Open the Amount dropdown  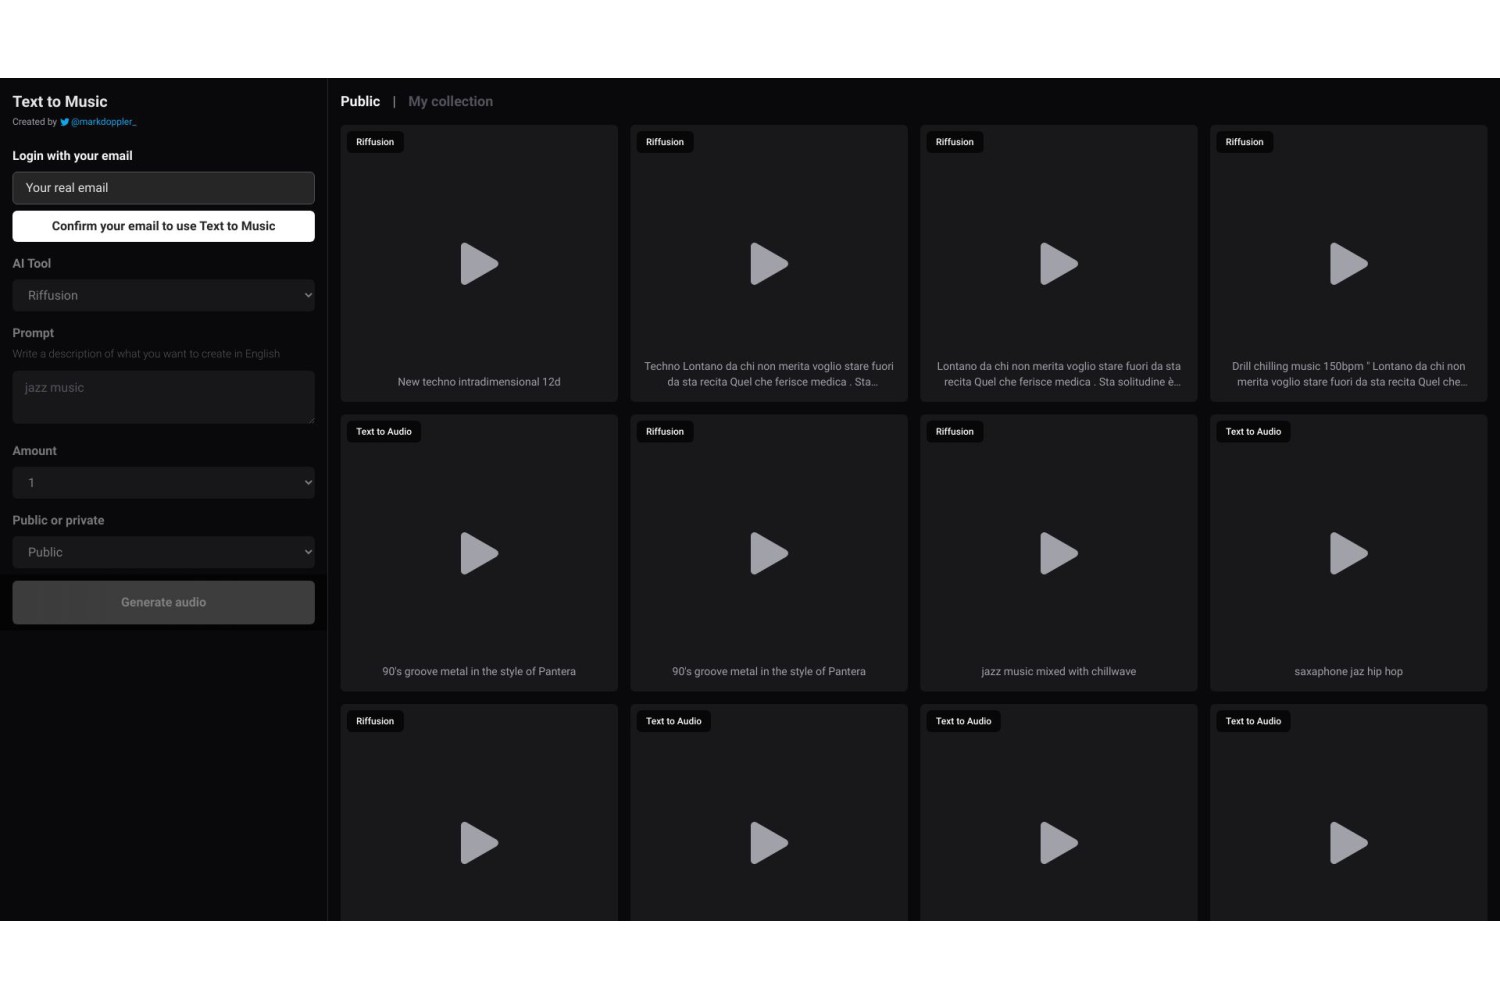tap(163, 483)
